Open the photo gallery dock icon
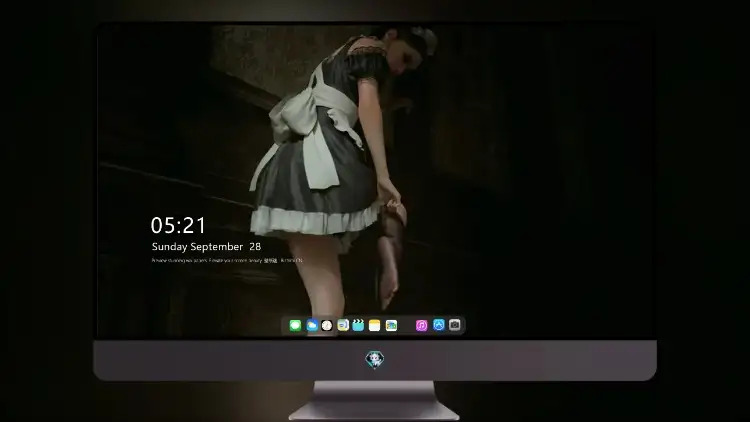Viewport: 750px width, 422px height. (x=391, y=325)
